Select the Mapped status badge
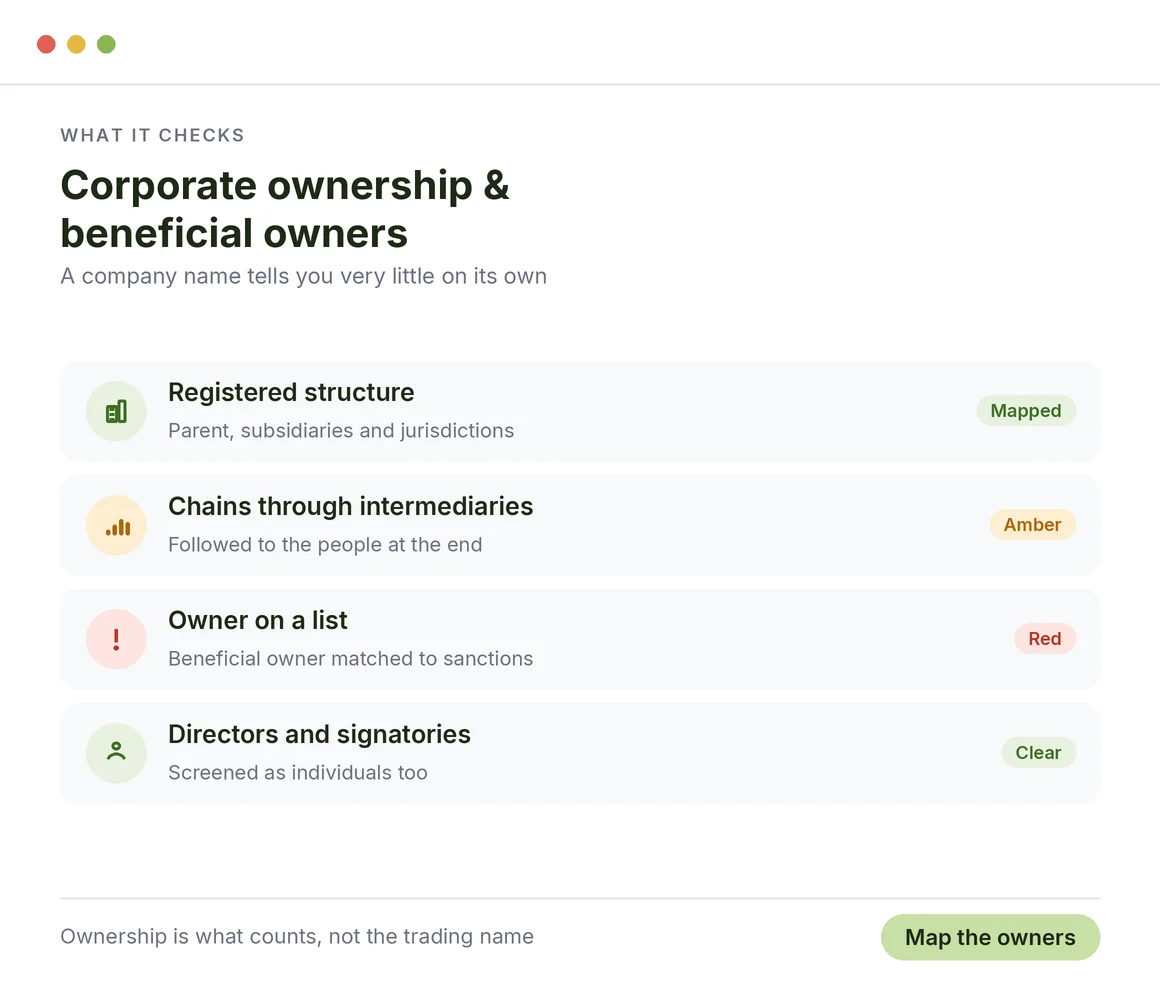The image size is (1160, 1000). point(1026,411)
